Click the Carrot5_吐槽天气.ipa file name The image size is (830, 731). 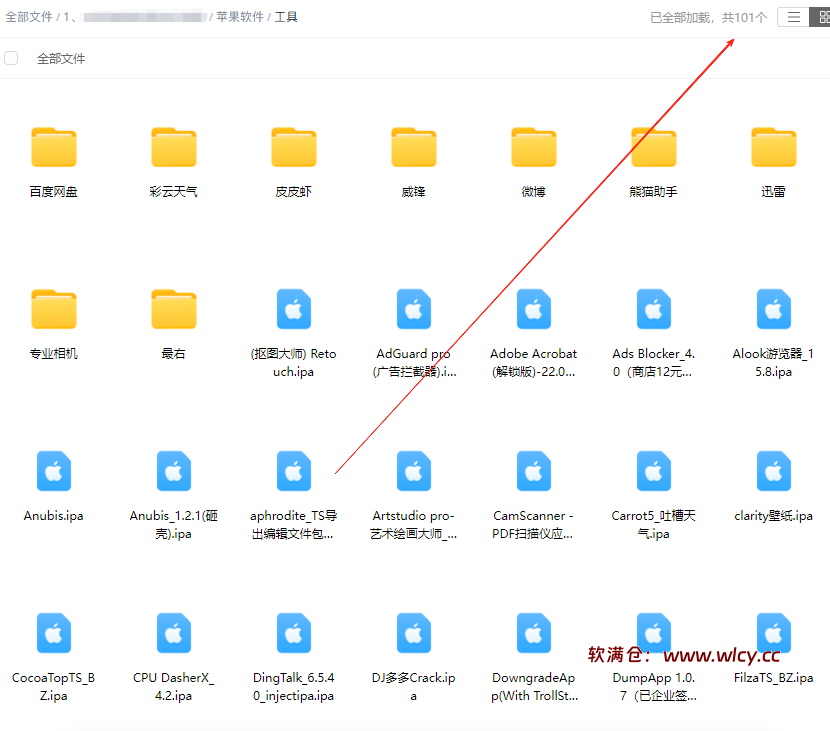pyautogui.click(x=654, y=525)
